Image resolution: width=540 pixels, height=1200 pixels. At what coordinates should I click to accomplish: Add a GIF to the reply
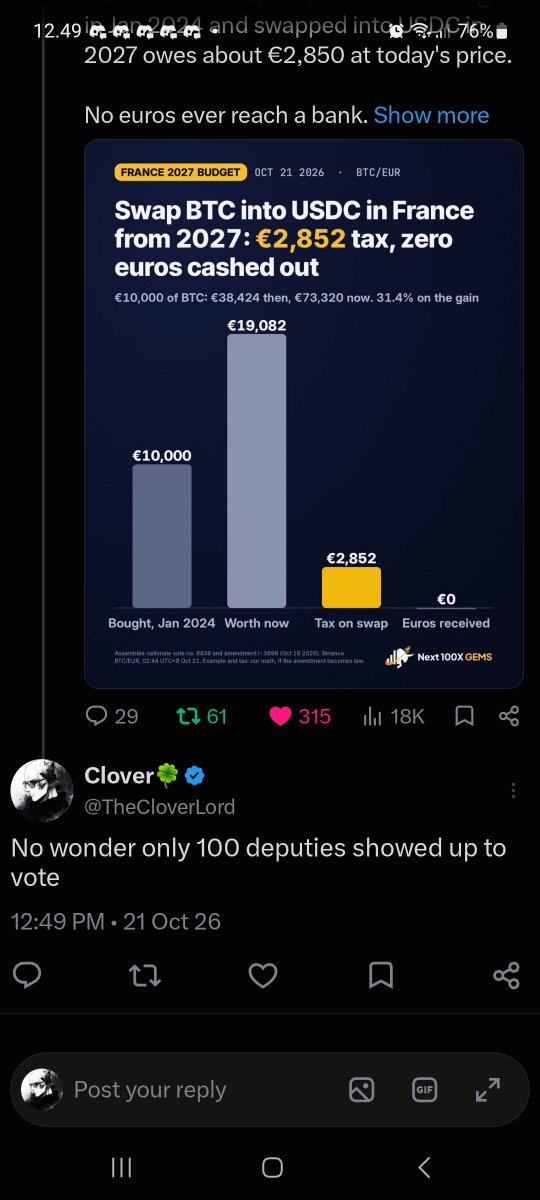425,1090
